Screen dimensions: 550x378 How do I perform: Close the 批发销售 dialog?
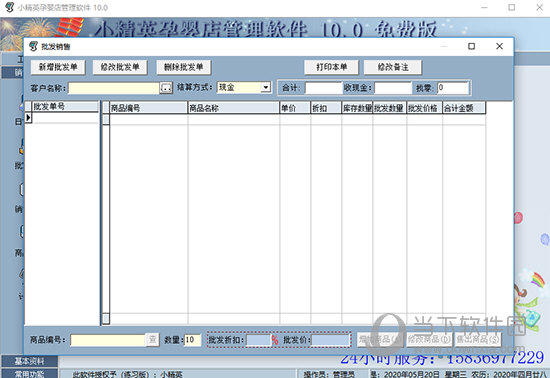(499, 46)
